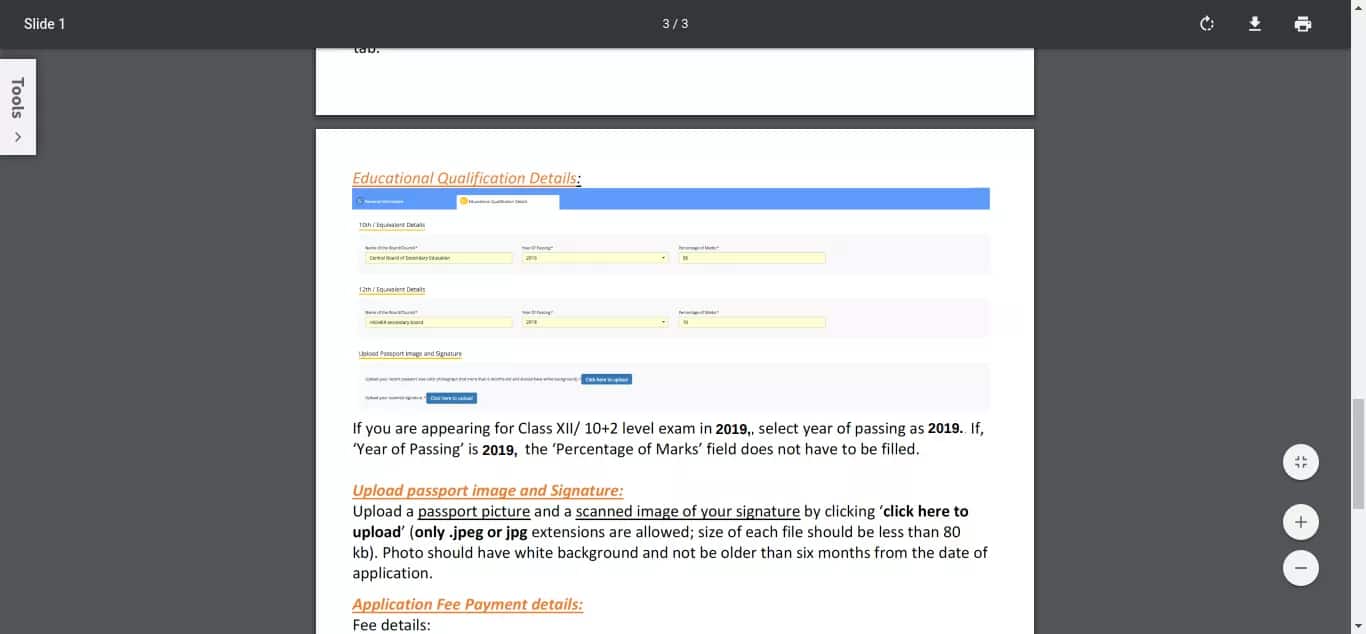Click 'Click here to upload' for scanned signature

(451, 397)
